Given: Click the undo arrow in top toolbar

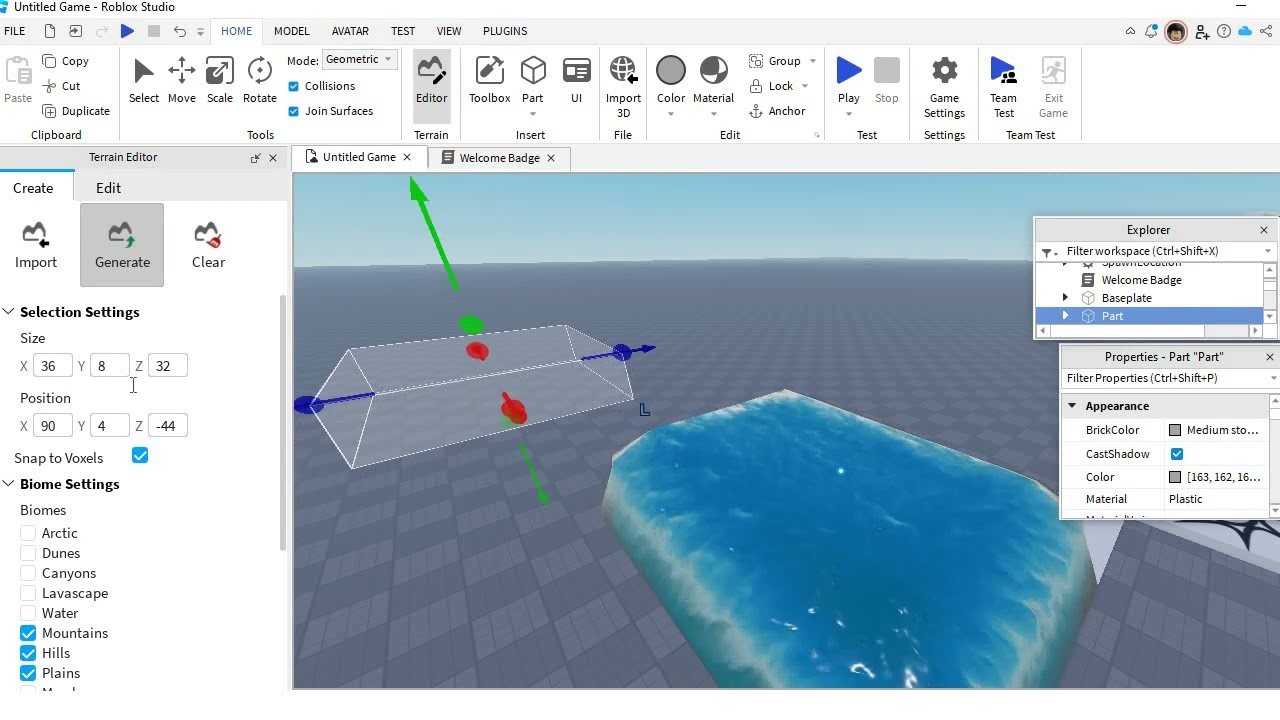Looking at the screenshot, I should pos(180,31).
